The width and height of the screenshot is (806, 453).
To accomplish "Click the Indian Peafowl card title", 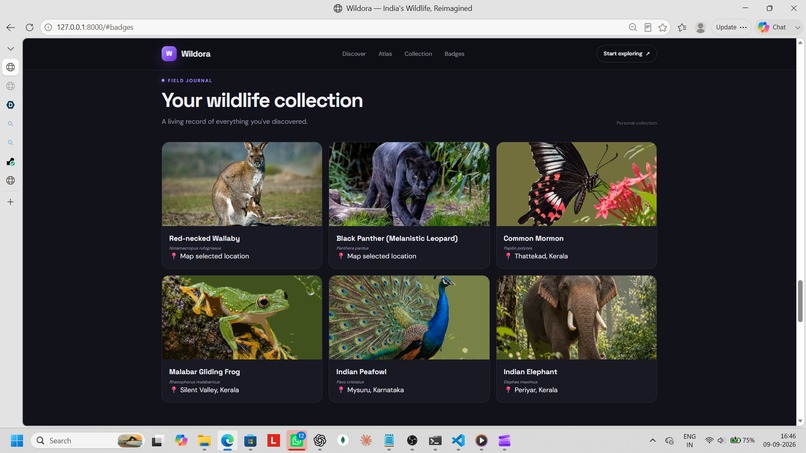I will pos(361,371).
